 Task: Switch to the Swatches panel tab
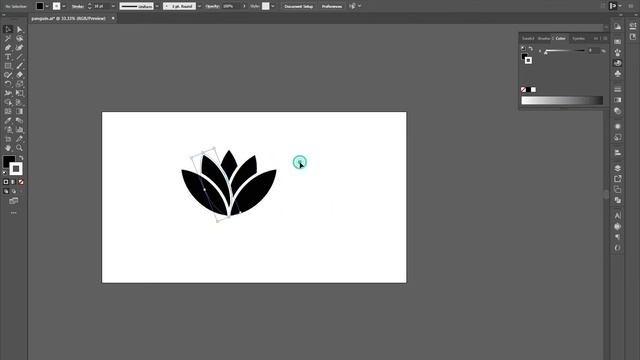(x=528, y=38)
